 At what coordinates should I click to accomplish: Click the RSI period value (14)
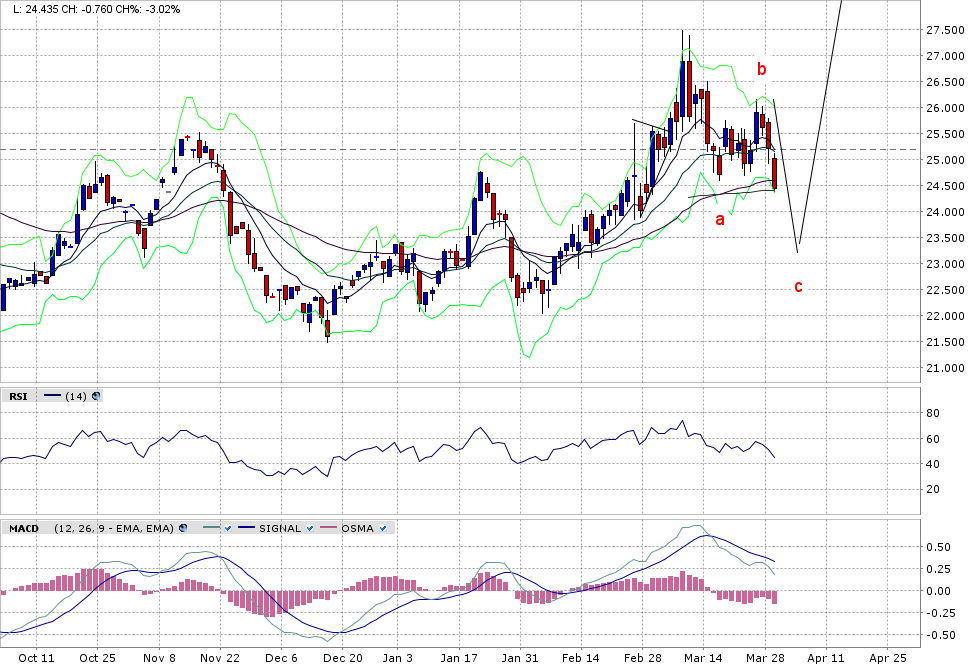76,396
